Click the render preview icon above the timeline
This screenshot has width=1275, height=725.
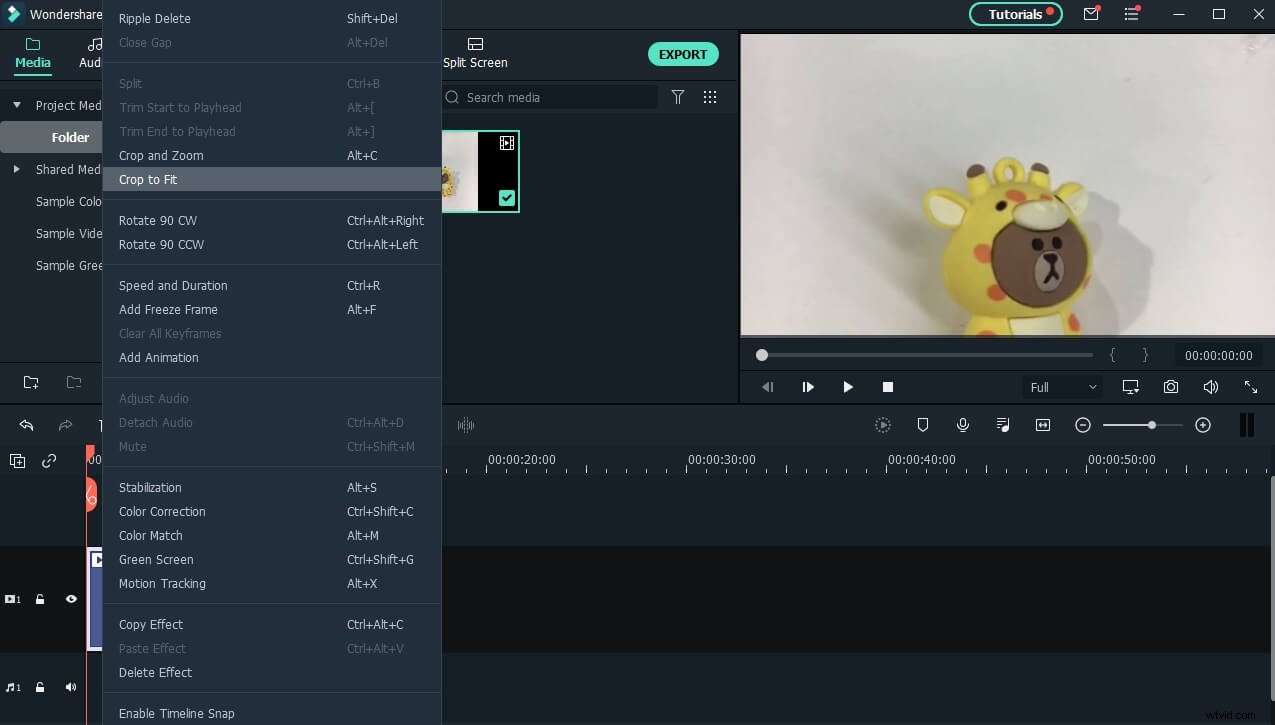pos(883,424)
